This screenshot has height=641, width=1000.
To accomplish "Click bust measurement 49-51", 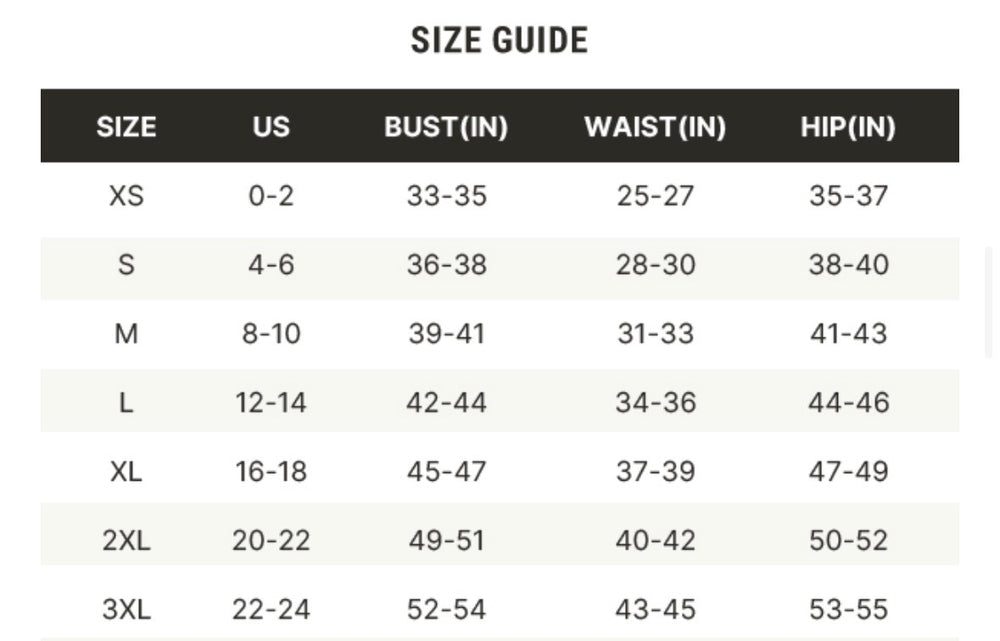I will click(446, 541).
